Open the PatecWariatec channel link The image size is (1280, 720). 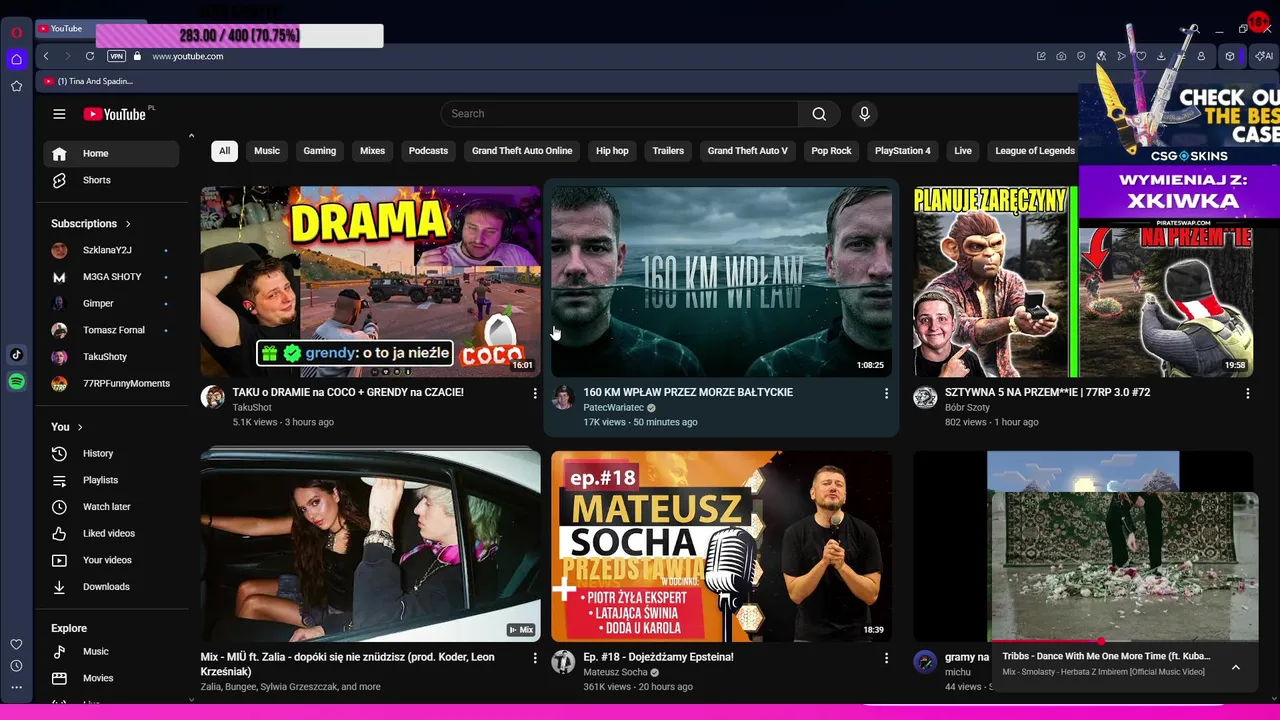point(613,408)
